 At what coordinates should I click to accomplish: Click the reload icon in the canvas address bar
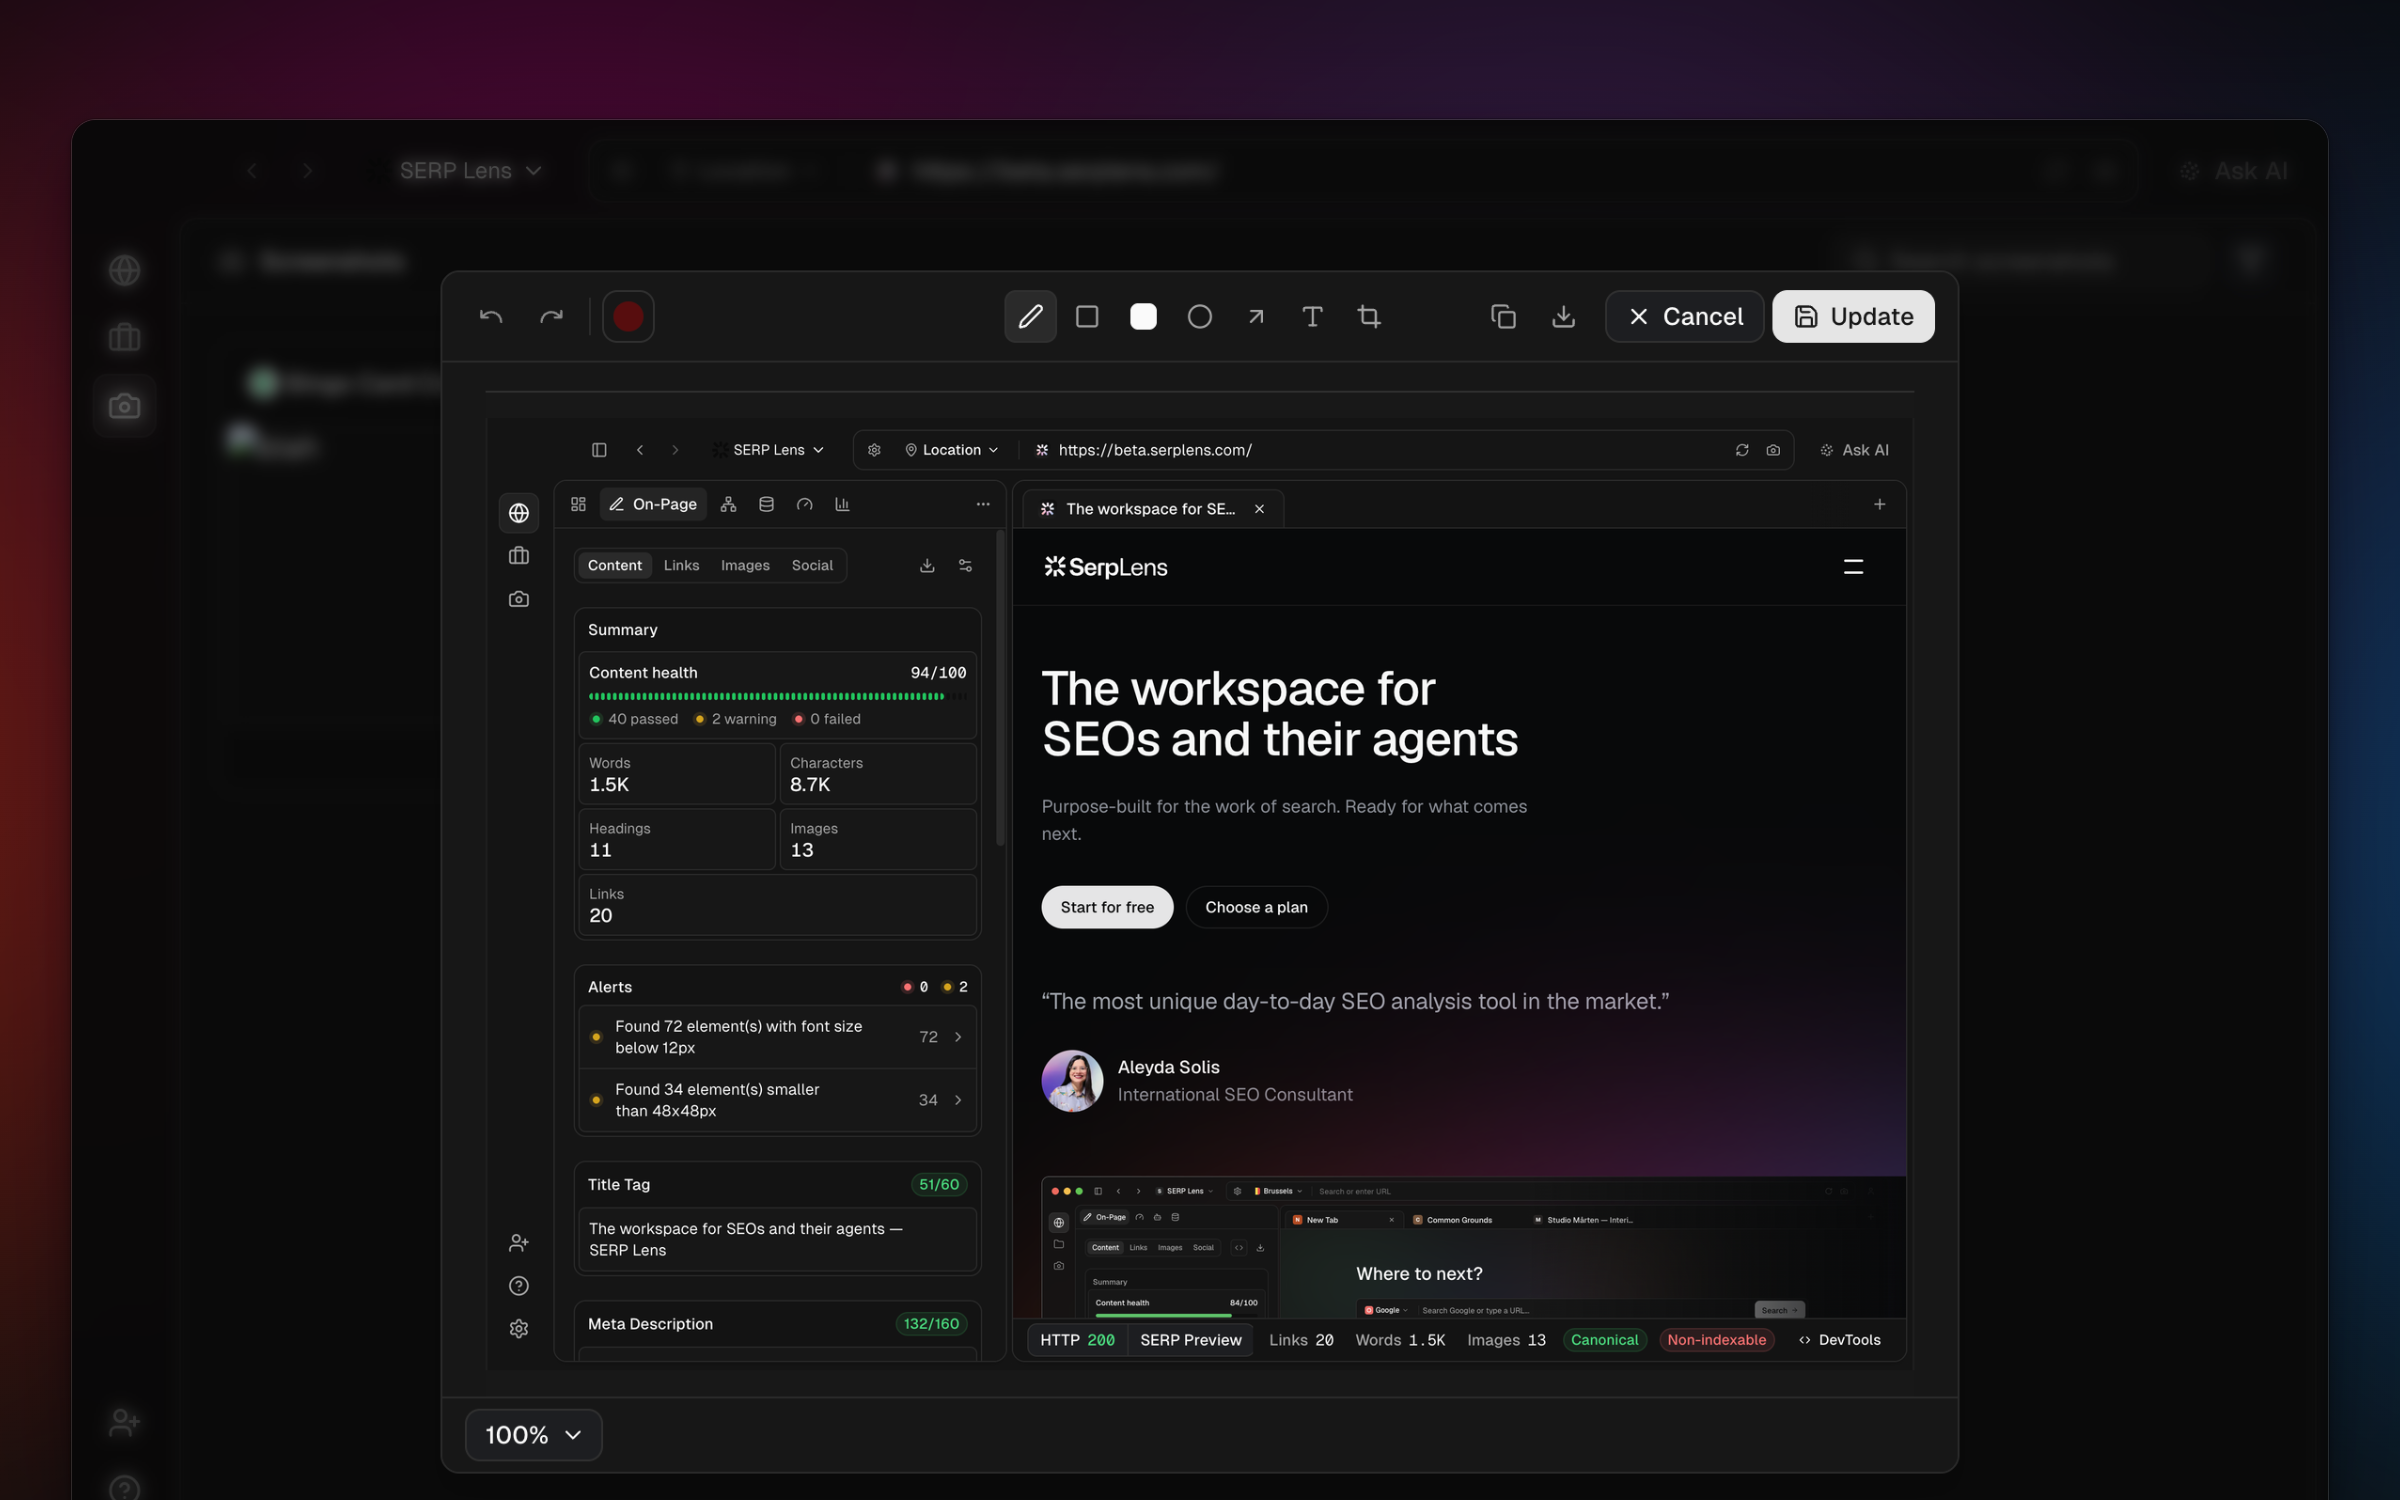tap(1742, 450)
